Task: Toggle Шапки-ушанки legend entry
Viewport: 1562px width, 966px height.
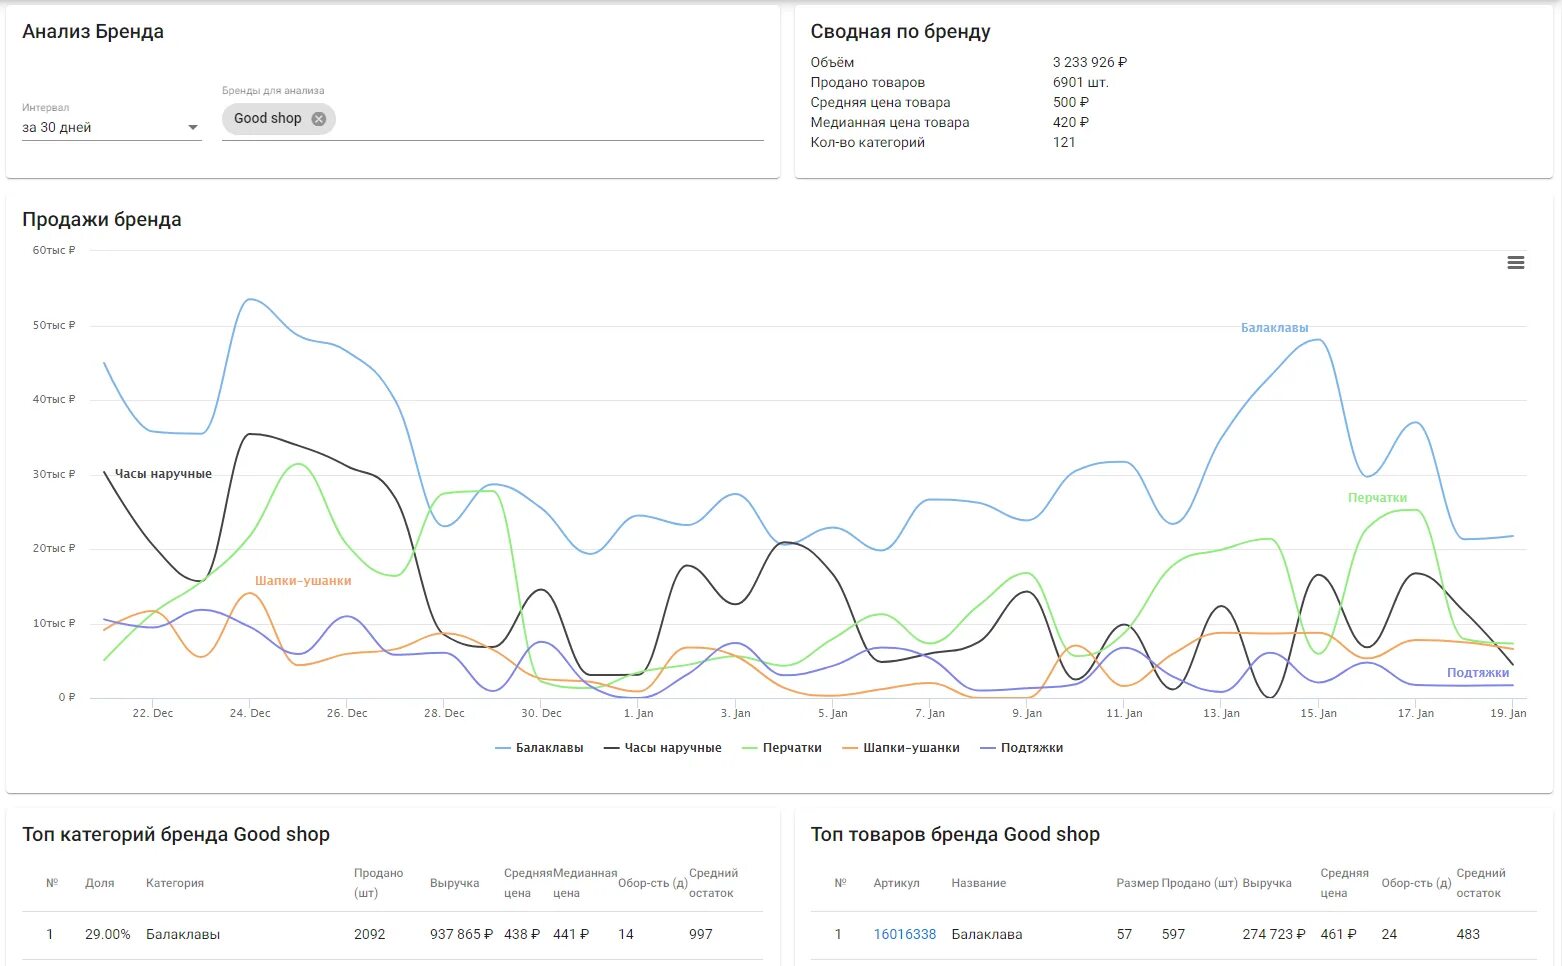Action: coord(901,748)
